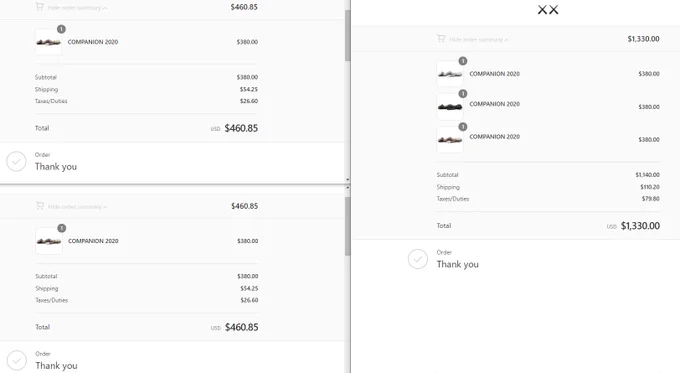Collapse bottom-left Hide order summary toggle
Viewport: 680px width, 373px height.
point(78,206)
